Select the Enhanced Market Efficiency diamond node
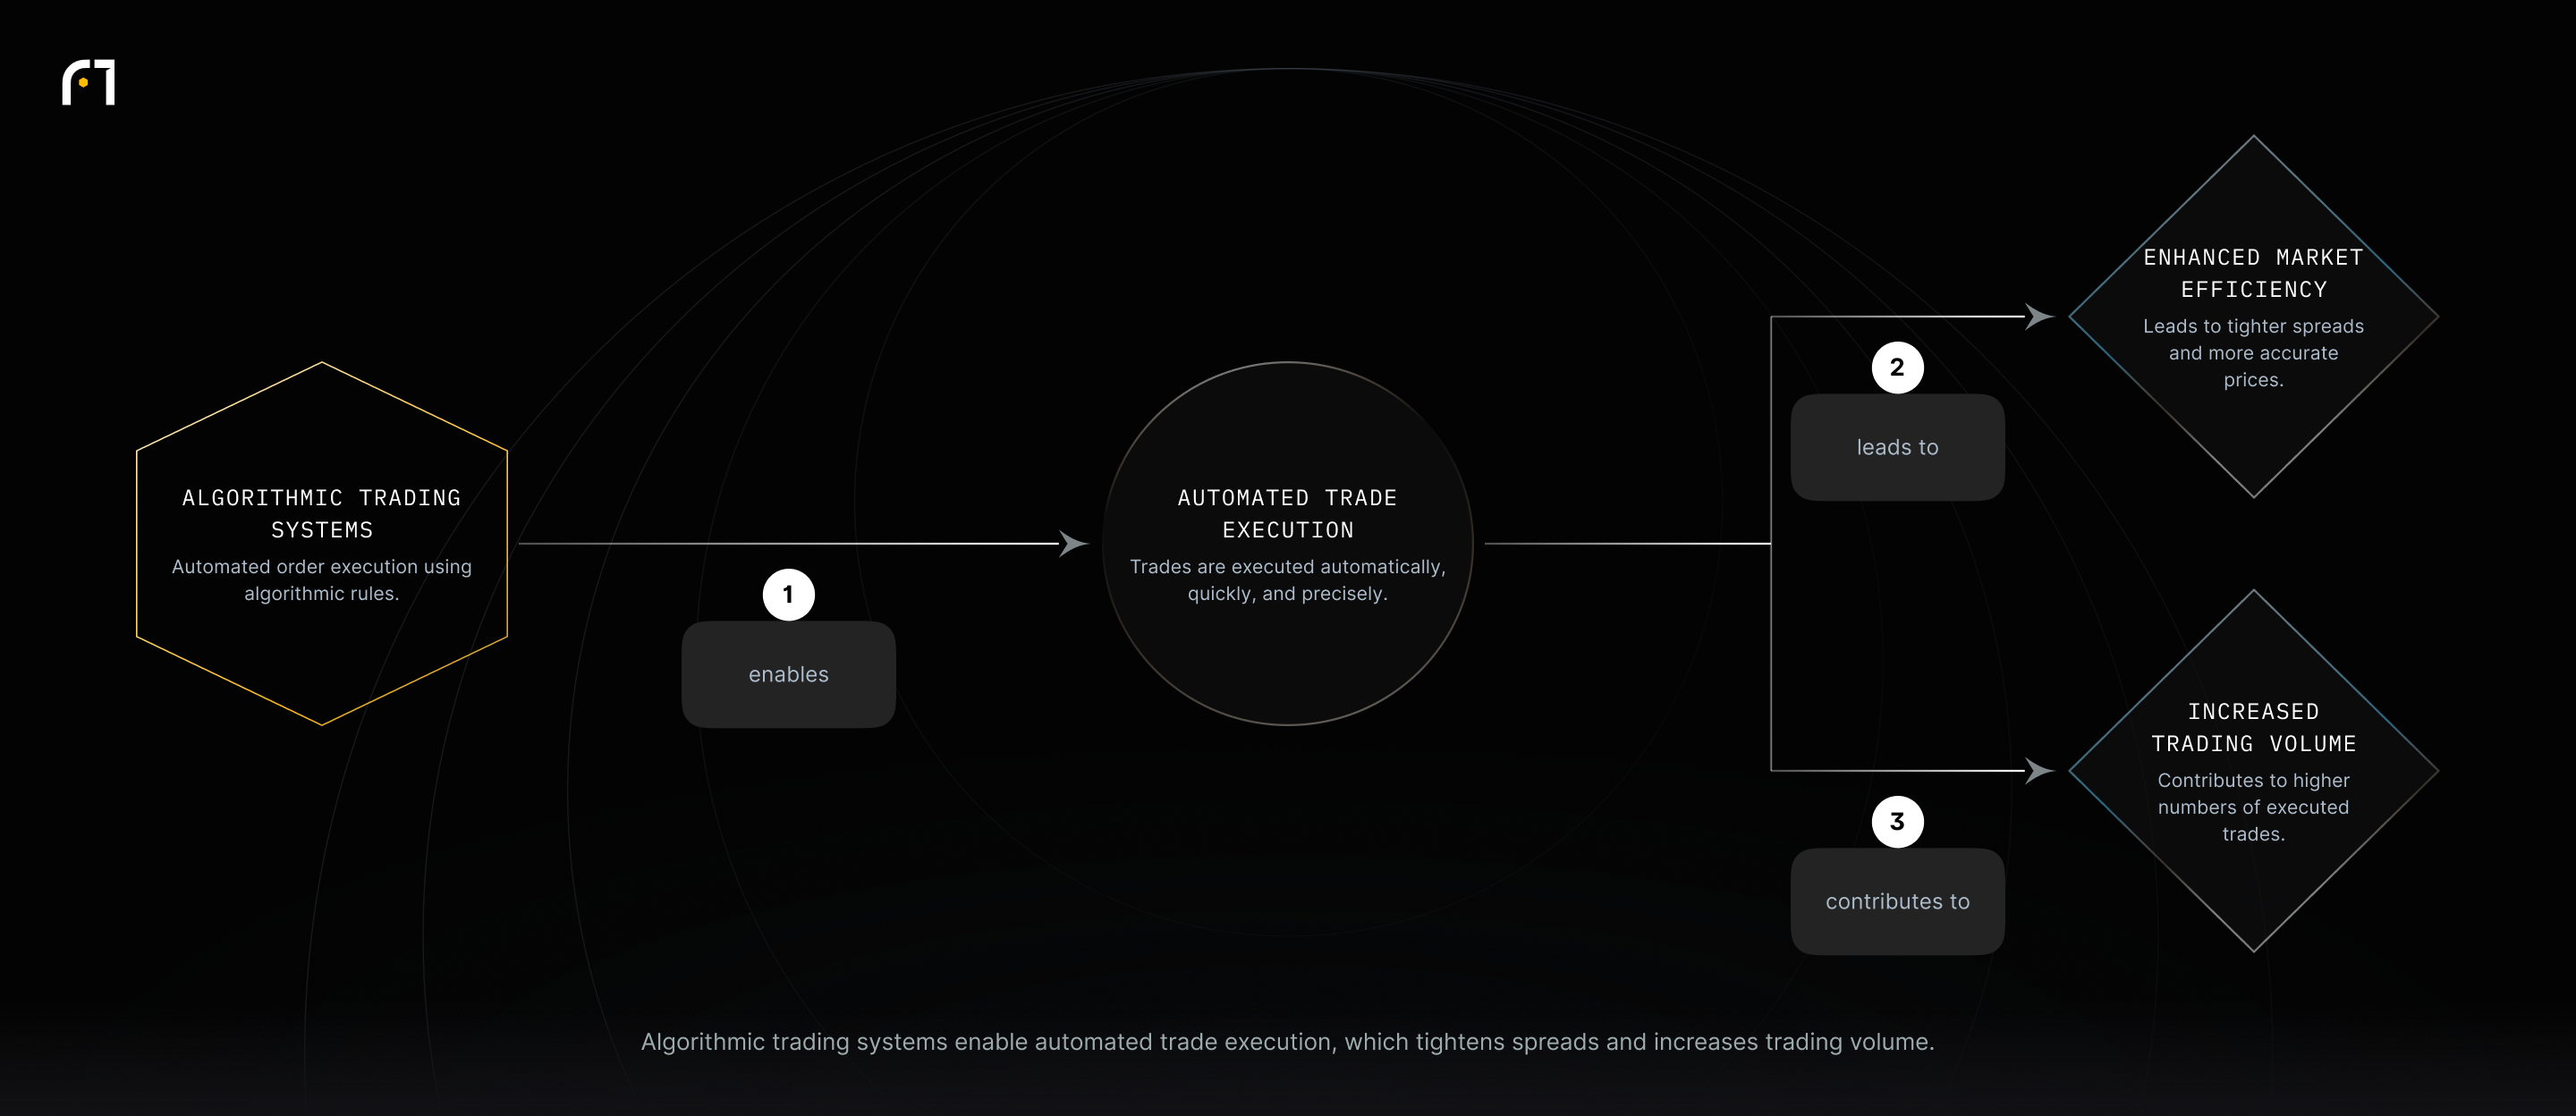Image resolution: width=2576 pixels, height=1116 pixels. tap(2253, 316)
